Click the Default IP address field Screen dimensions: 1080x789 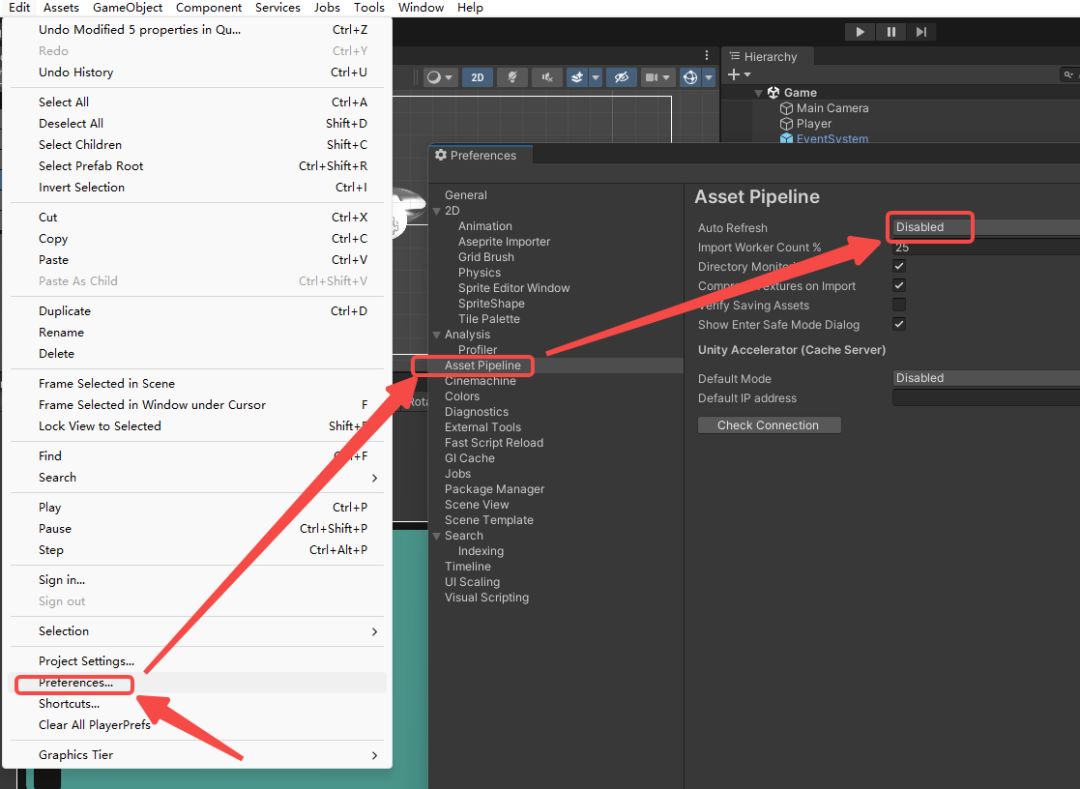[x=985, y=398]
